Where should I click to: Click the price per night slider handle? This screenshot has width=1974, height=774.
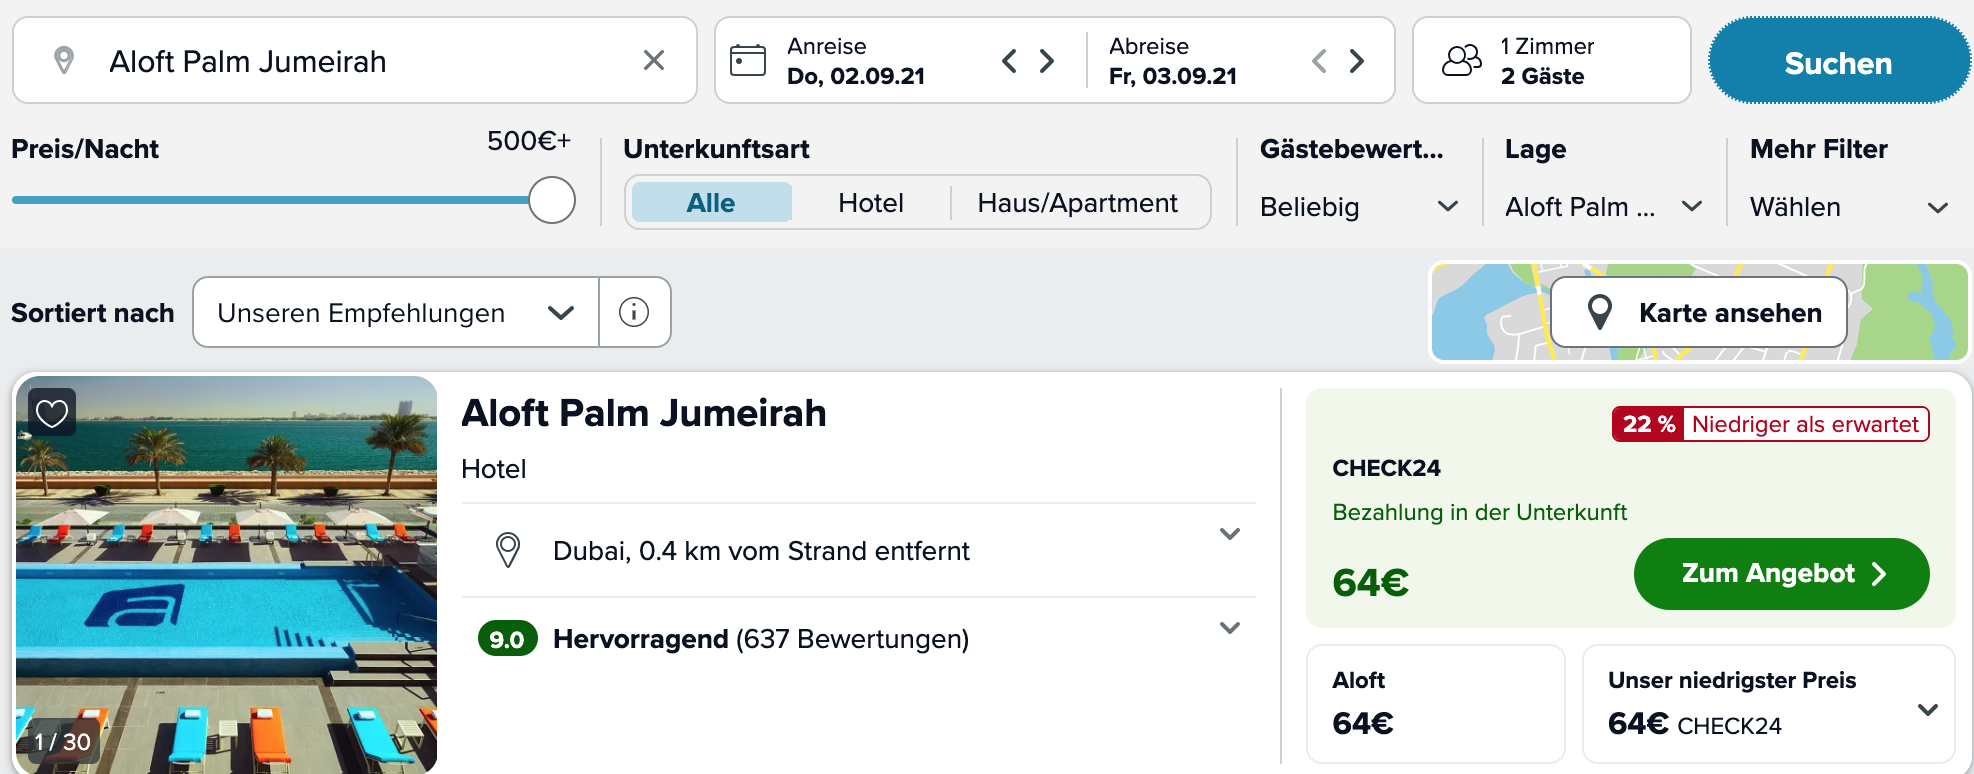(x=552, y=200)
